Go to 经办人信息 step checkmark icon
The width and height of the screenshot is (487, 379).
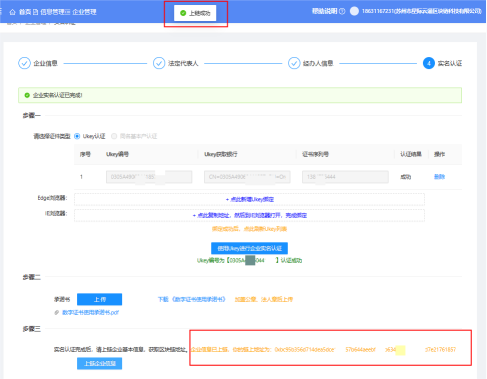(x=294, y=63)
